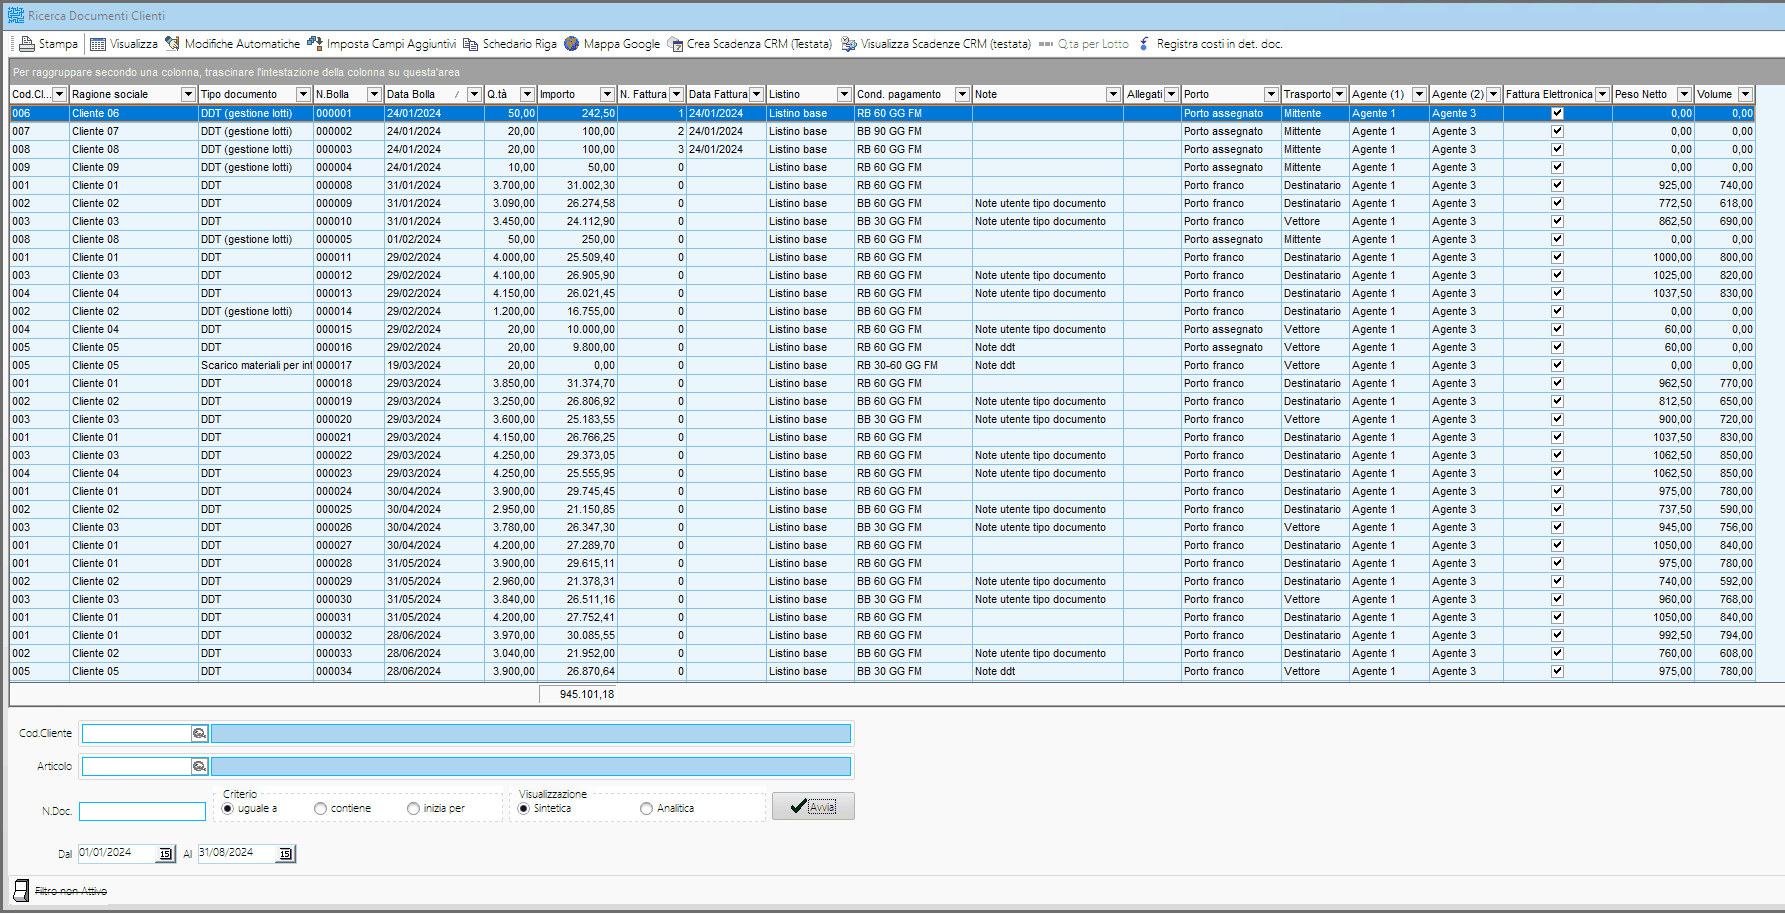Select the uguale a radio button
1785x914 pixels.
click(228, 809)
